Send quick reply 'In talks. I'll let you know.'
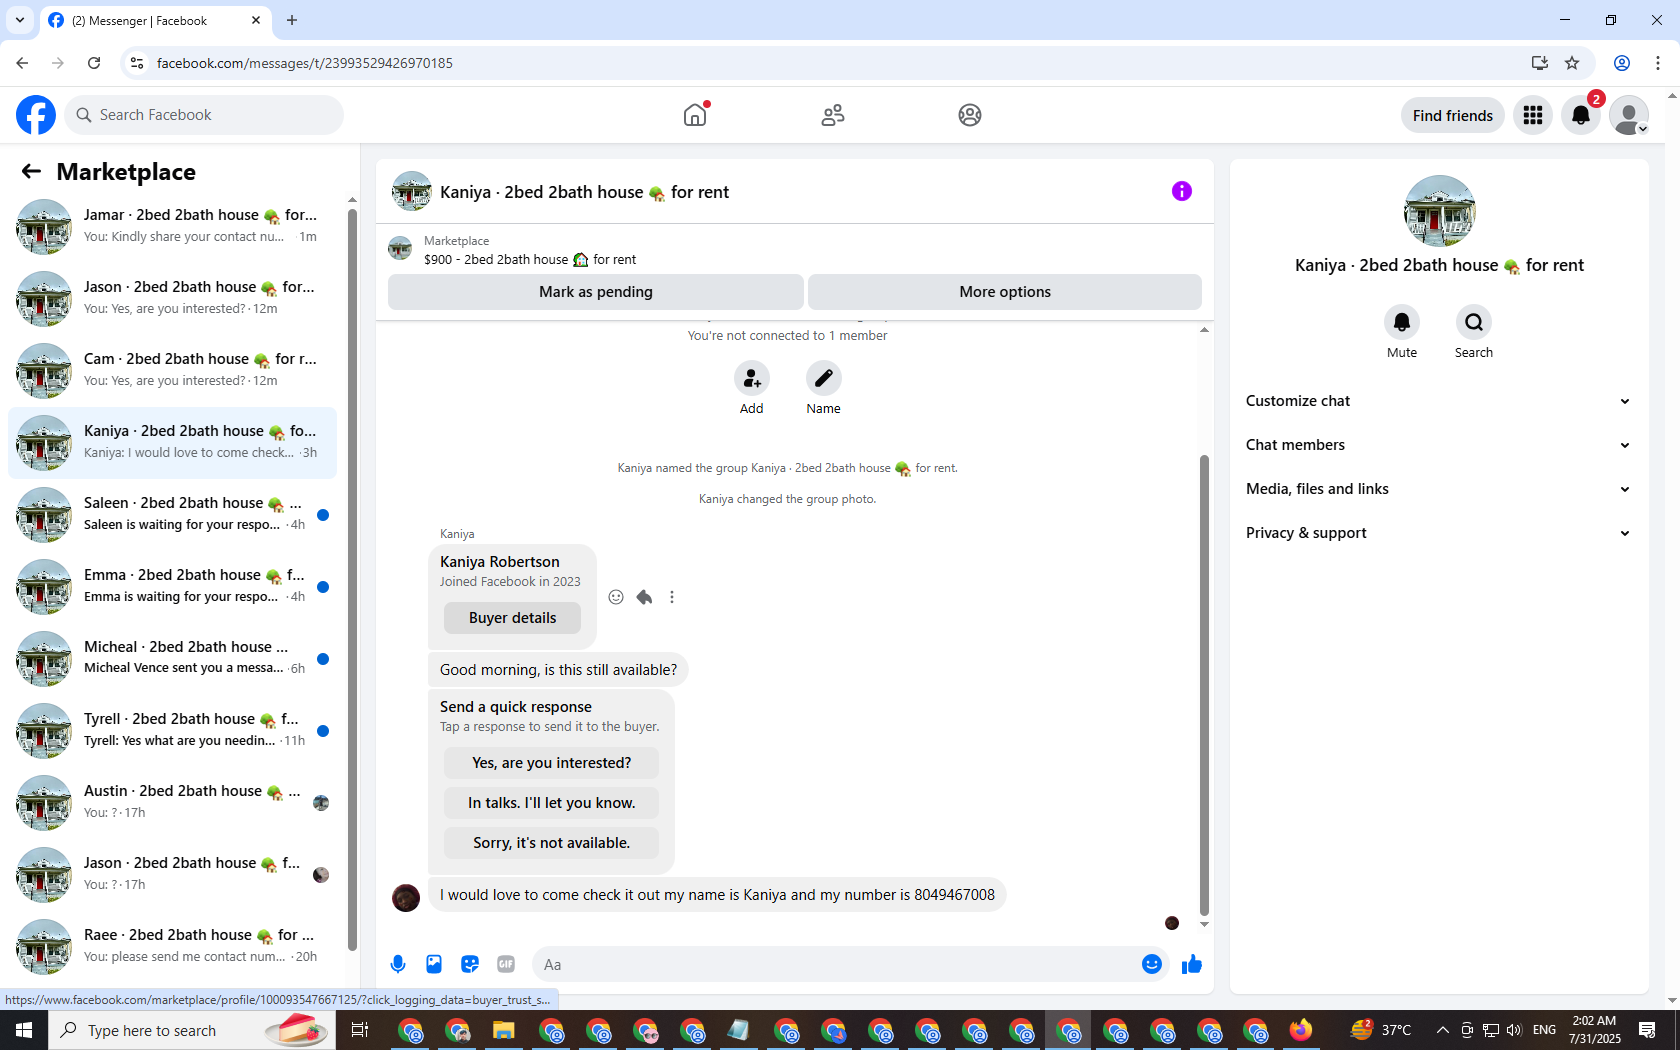Viewport: 1680px width, 1050px height. (x=551, y=803)
